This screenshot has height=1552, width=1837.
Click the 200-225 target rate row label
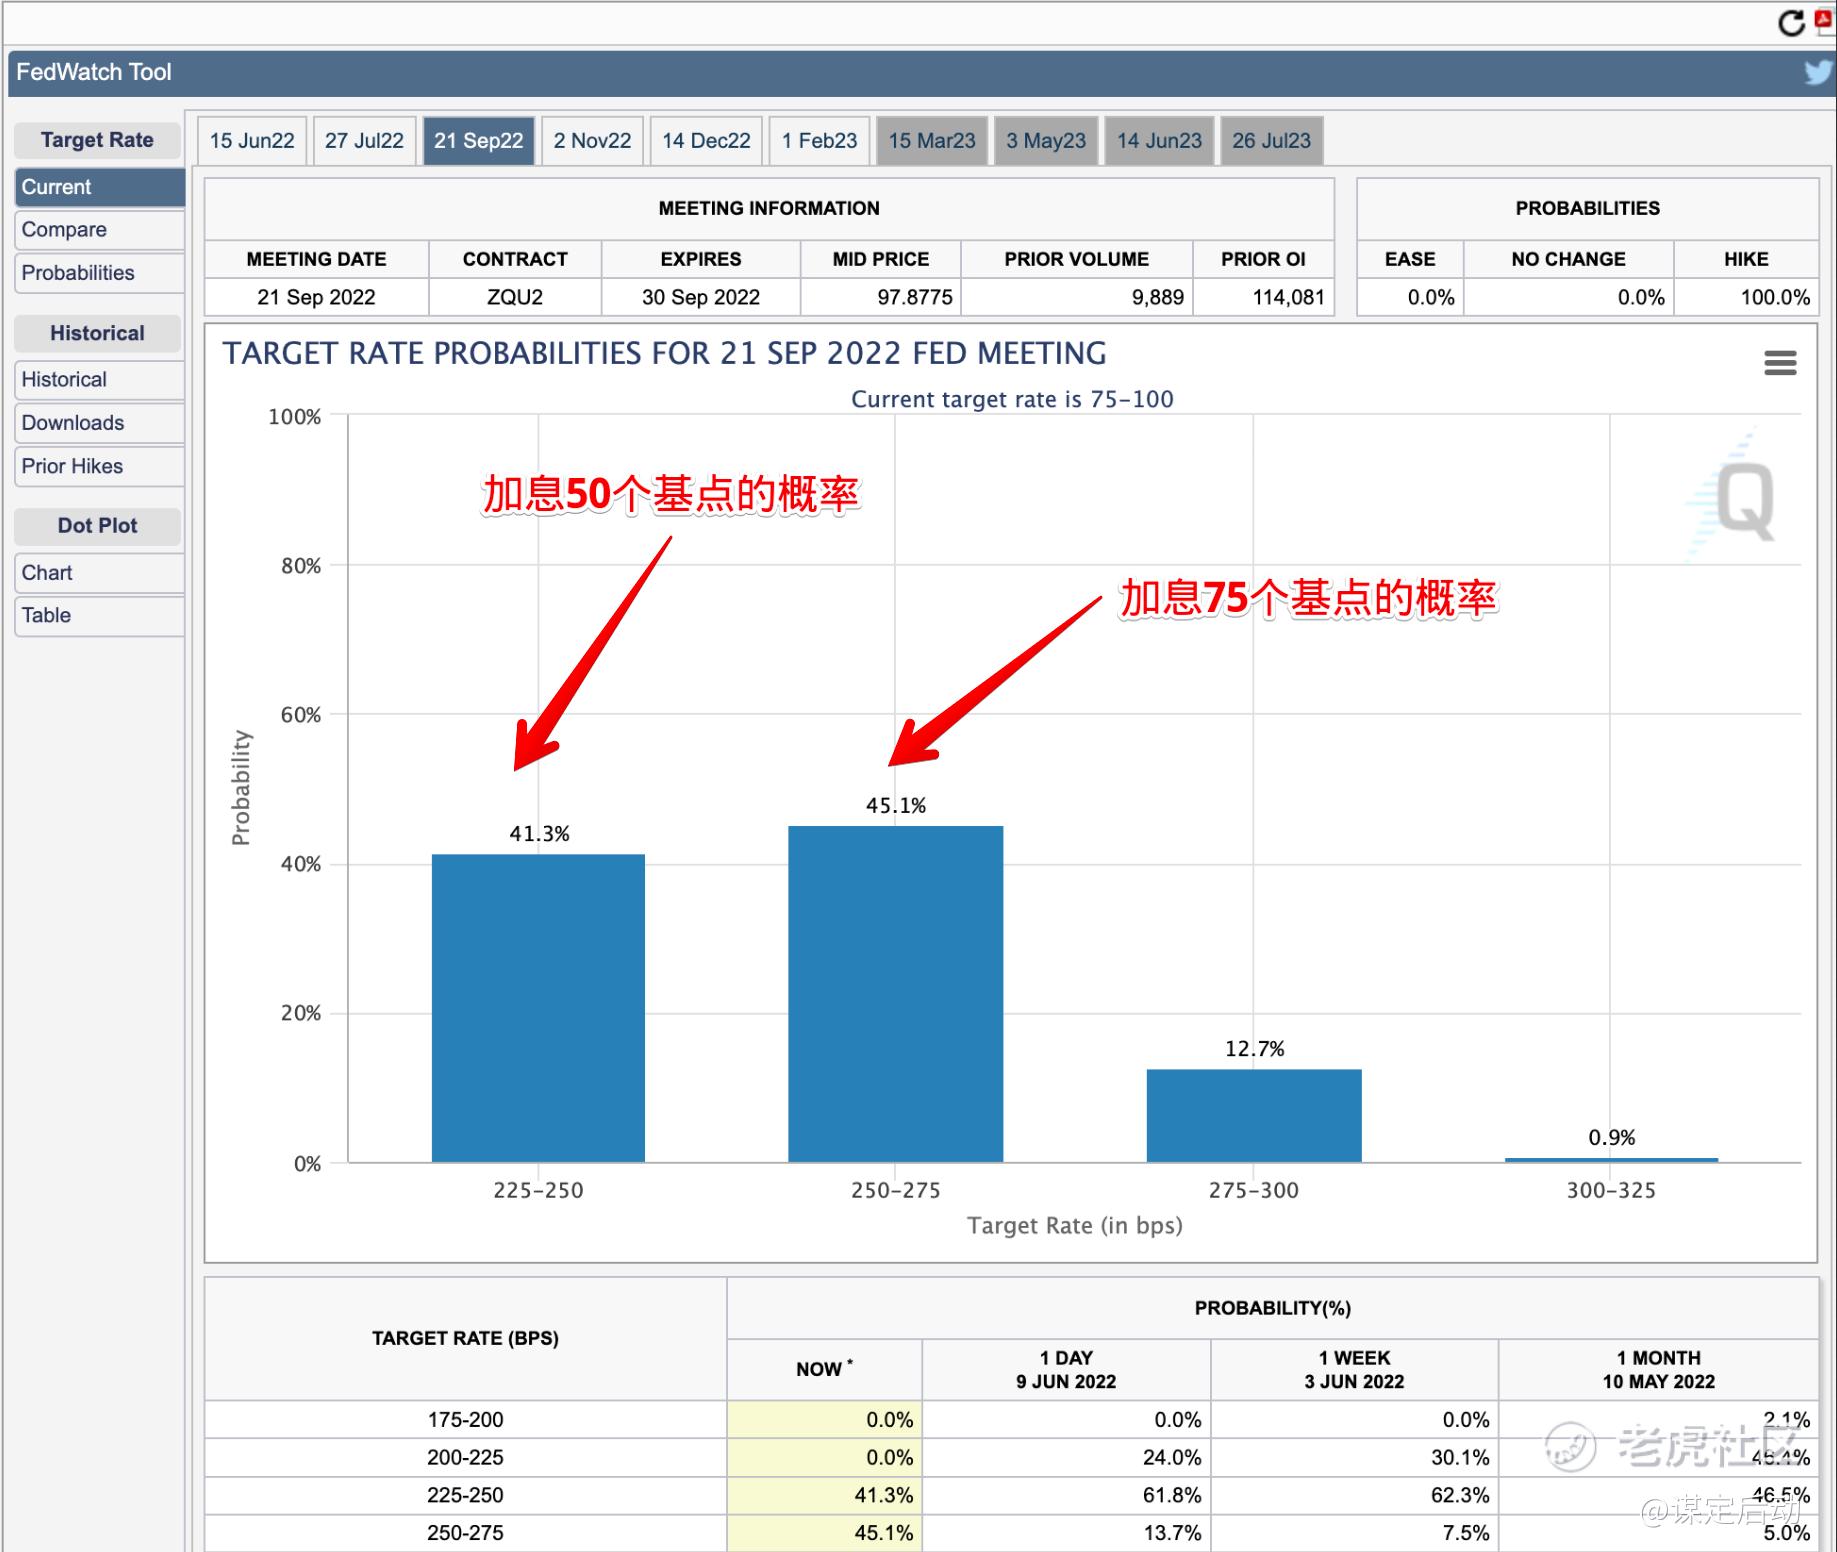coord(465,1458)
